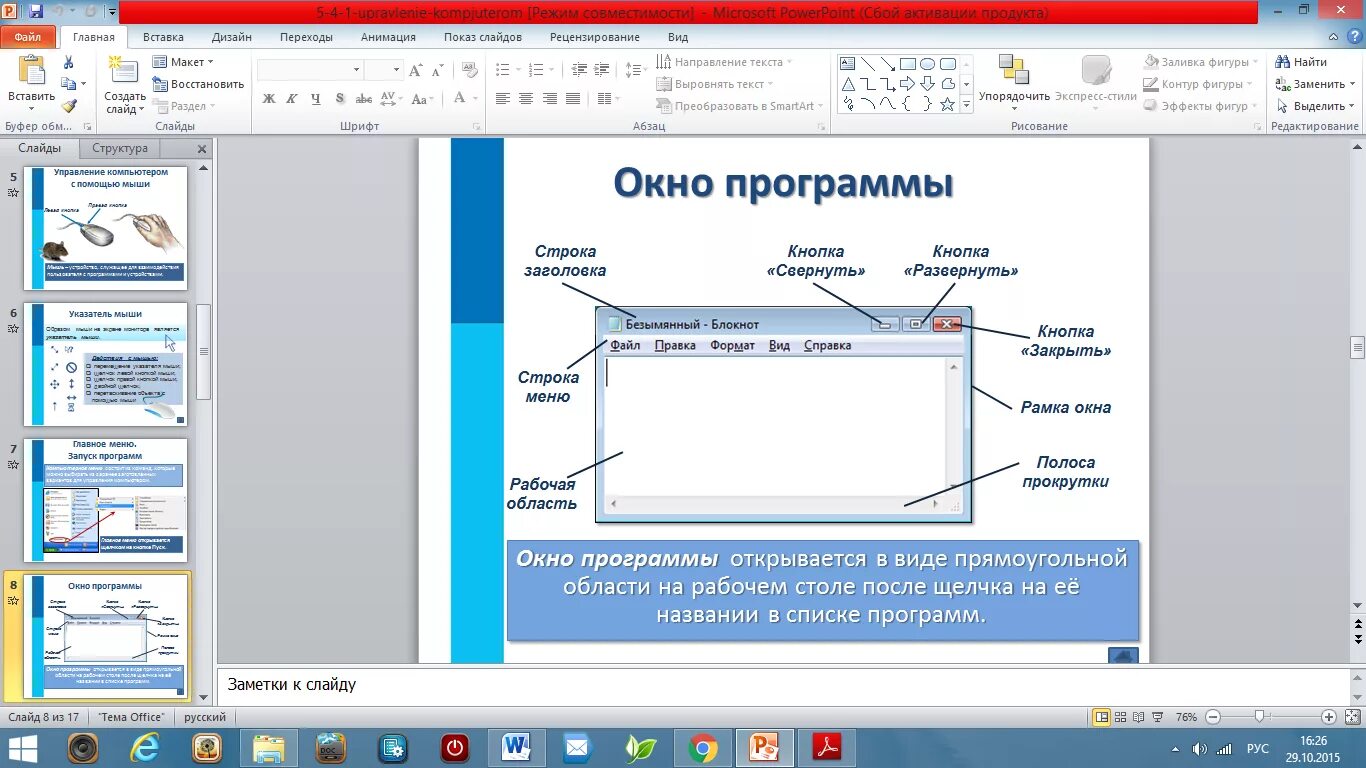
Task: Select the rectangle shape in gallery
Action: coord(908,64)
